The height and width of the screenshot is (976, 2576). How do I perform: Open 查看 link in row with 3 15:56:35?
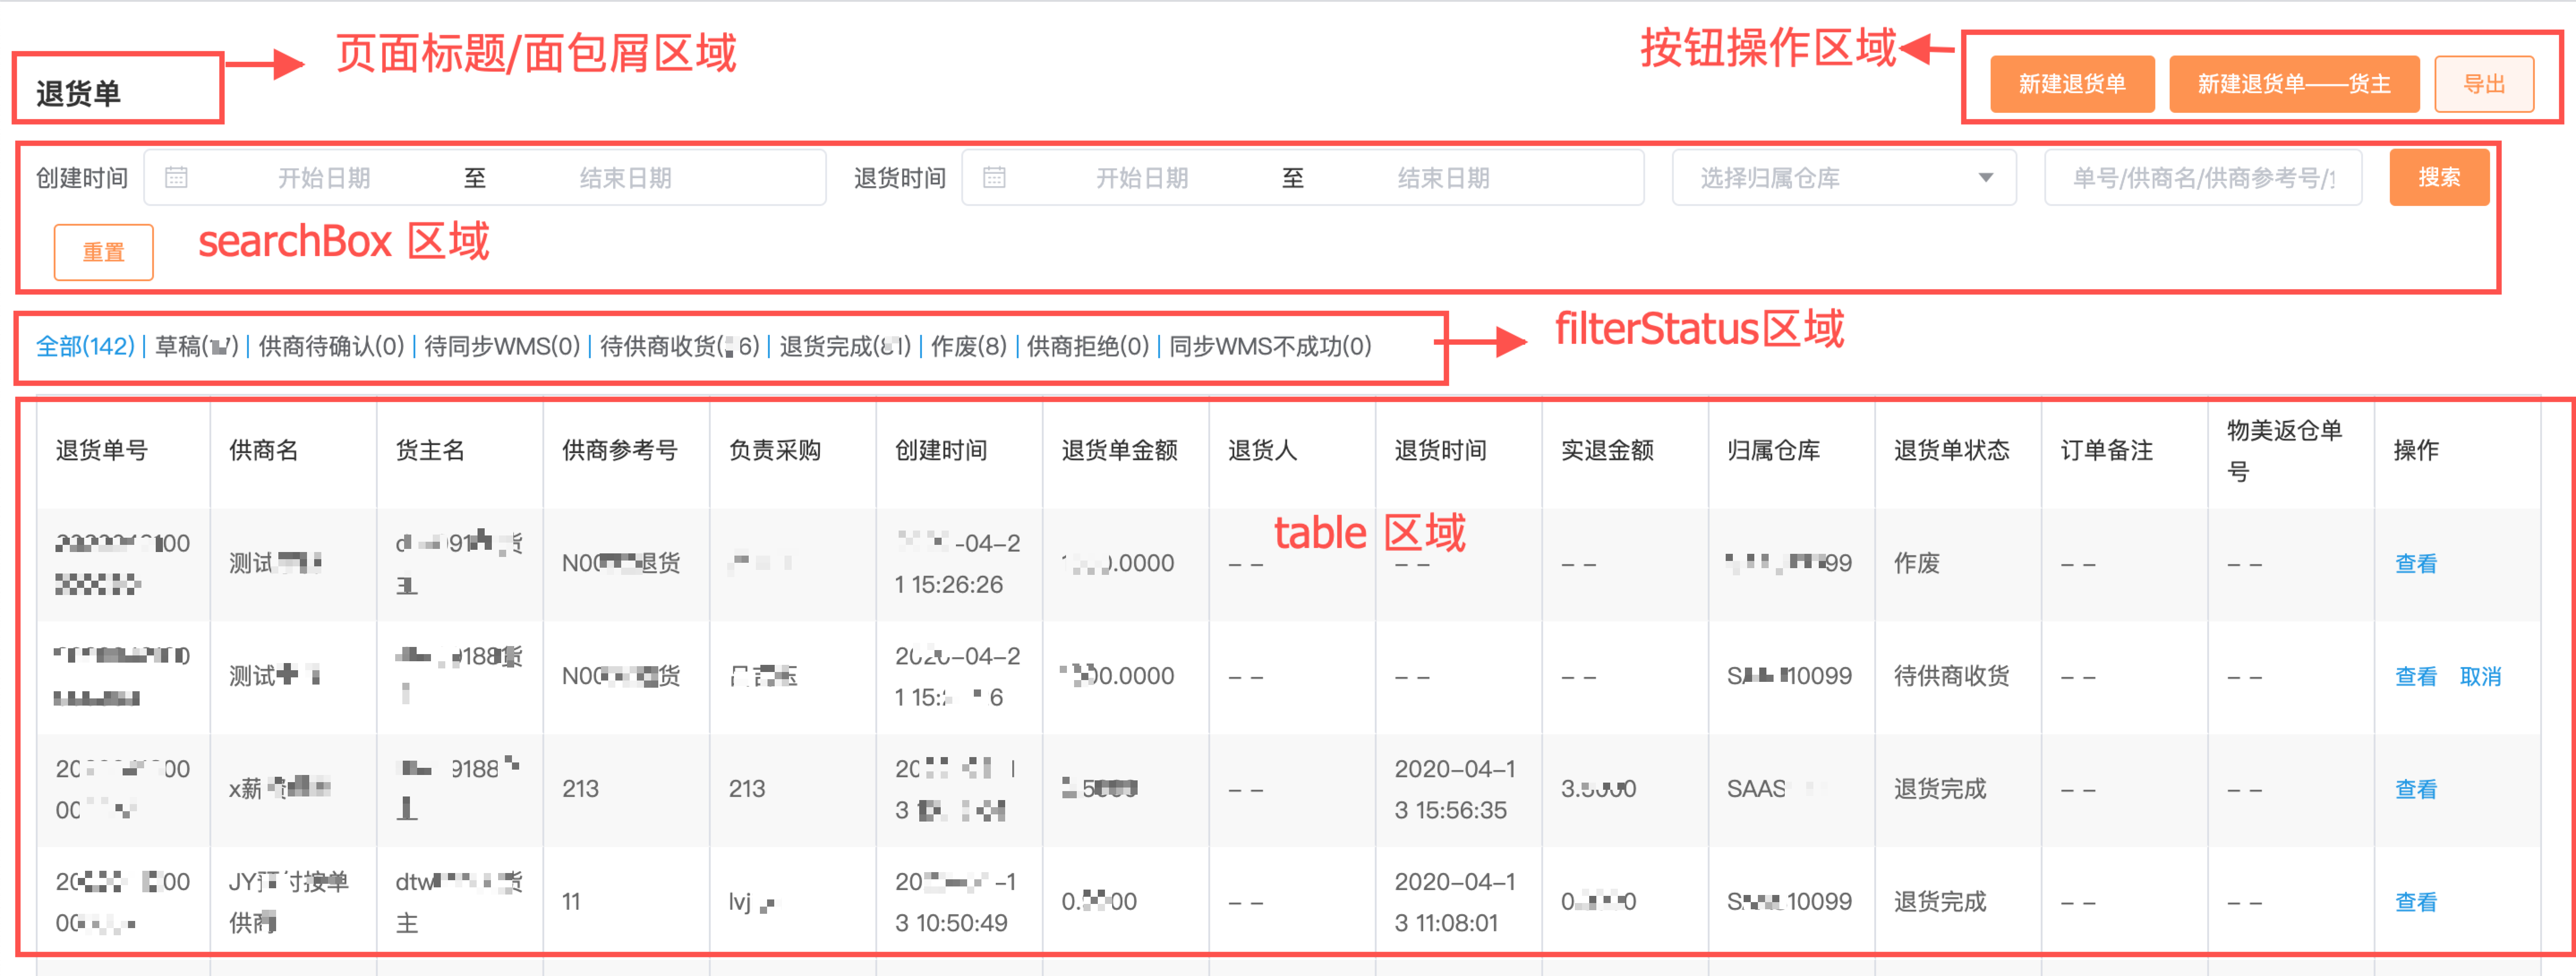(x=2416, y=790)
